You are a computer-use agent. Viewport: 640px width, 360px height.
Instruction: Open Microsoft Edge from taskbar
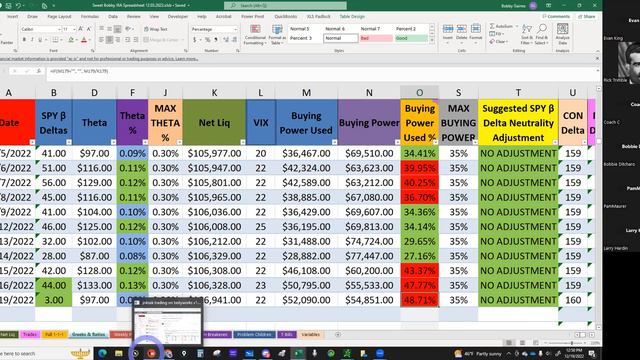coord(102,353)
